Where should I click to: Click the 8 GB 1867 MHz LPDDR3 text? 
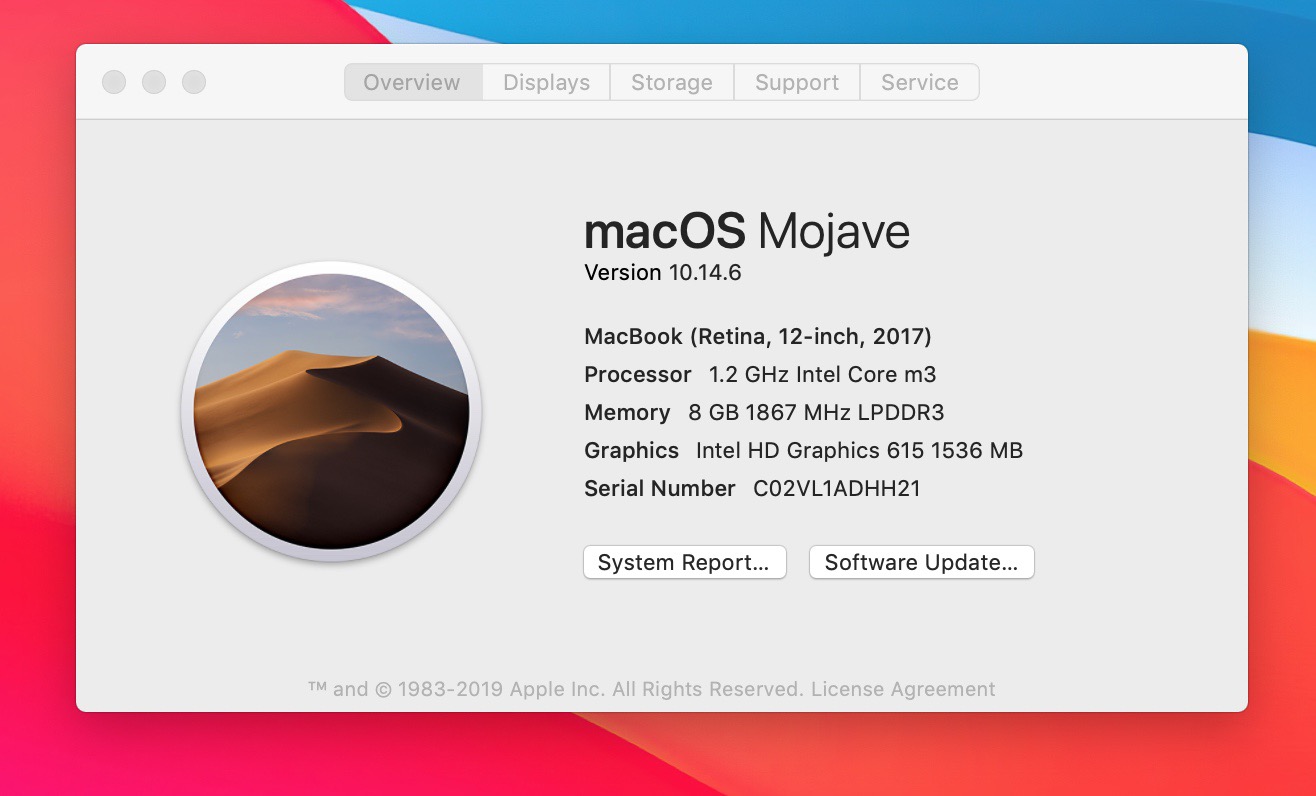coord(816,413)
